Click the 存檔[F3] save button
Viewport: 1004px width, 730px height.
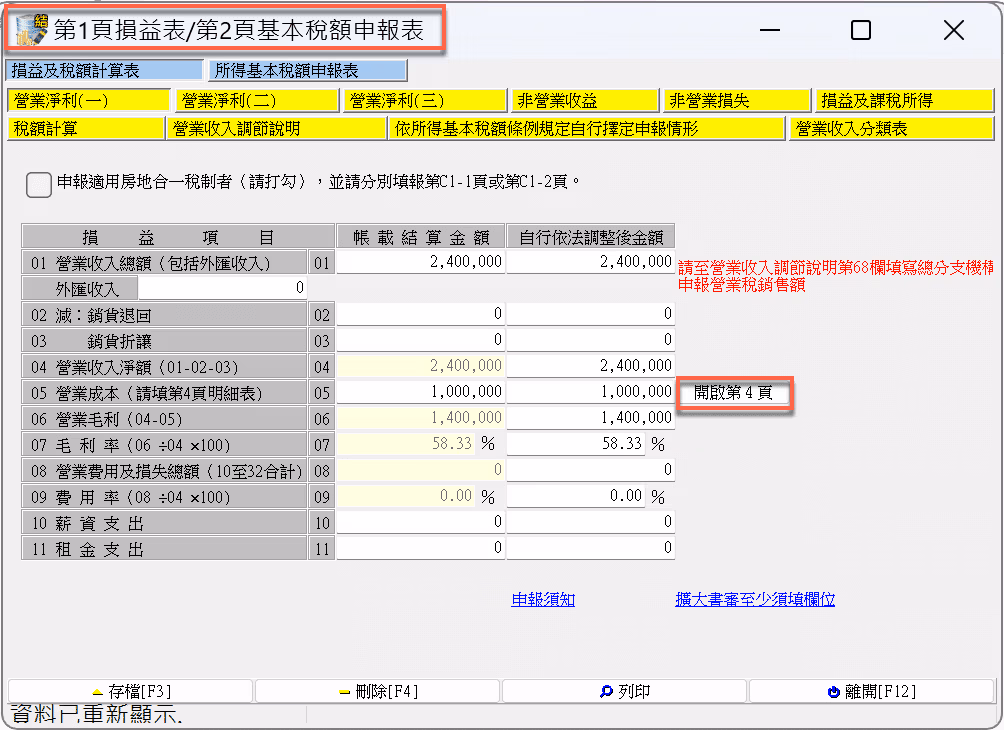(131, 692)
